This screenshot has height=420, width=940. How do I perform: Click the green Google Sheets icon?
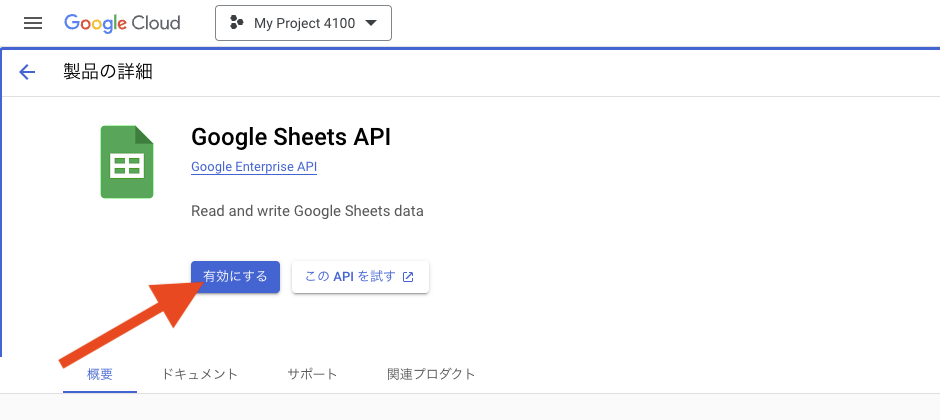(127, 162)
